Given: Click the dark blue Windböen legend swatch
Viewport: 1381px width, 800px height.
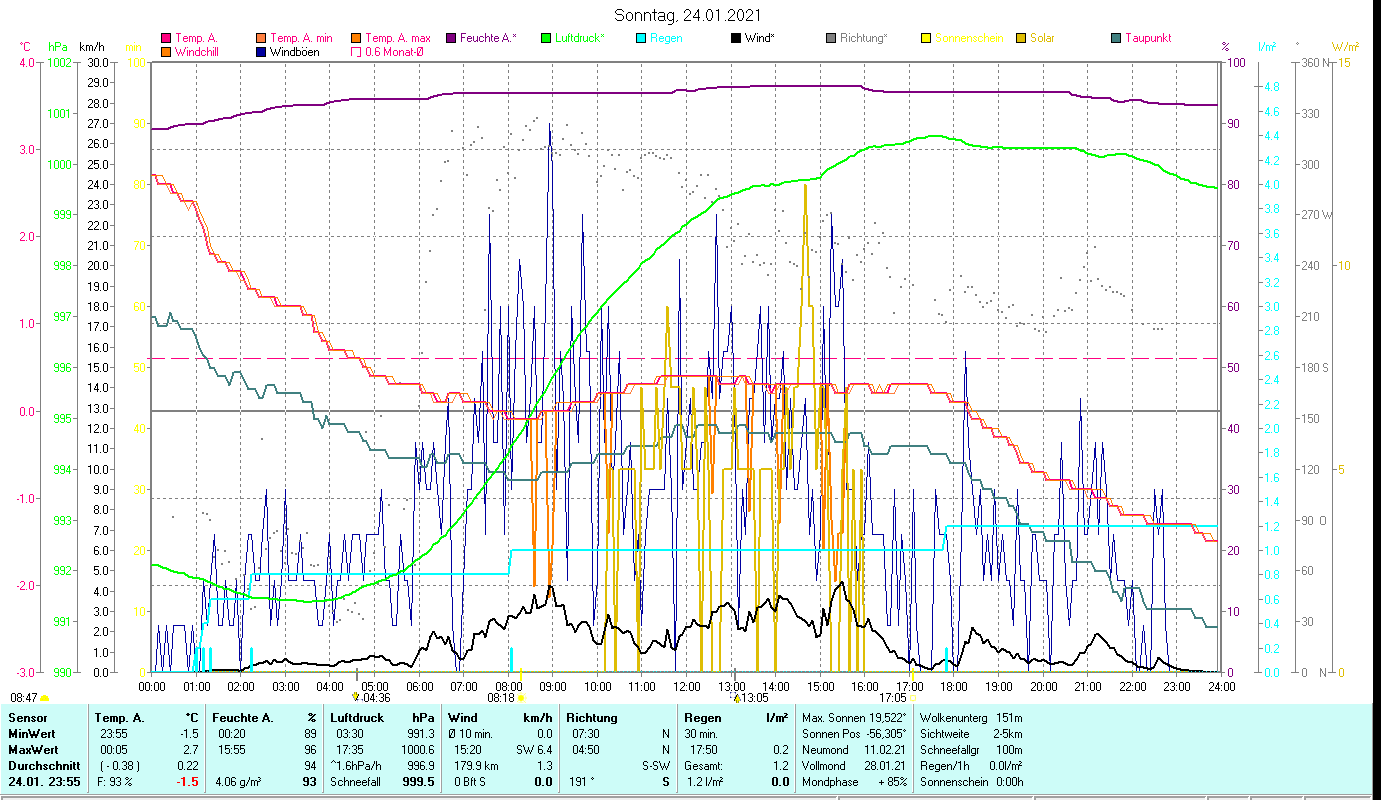Looking at the screenshot, I should point(261,51).
